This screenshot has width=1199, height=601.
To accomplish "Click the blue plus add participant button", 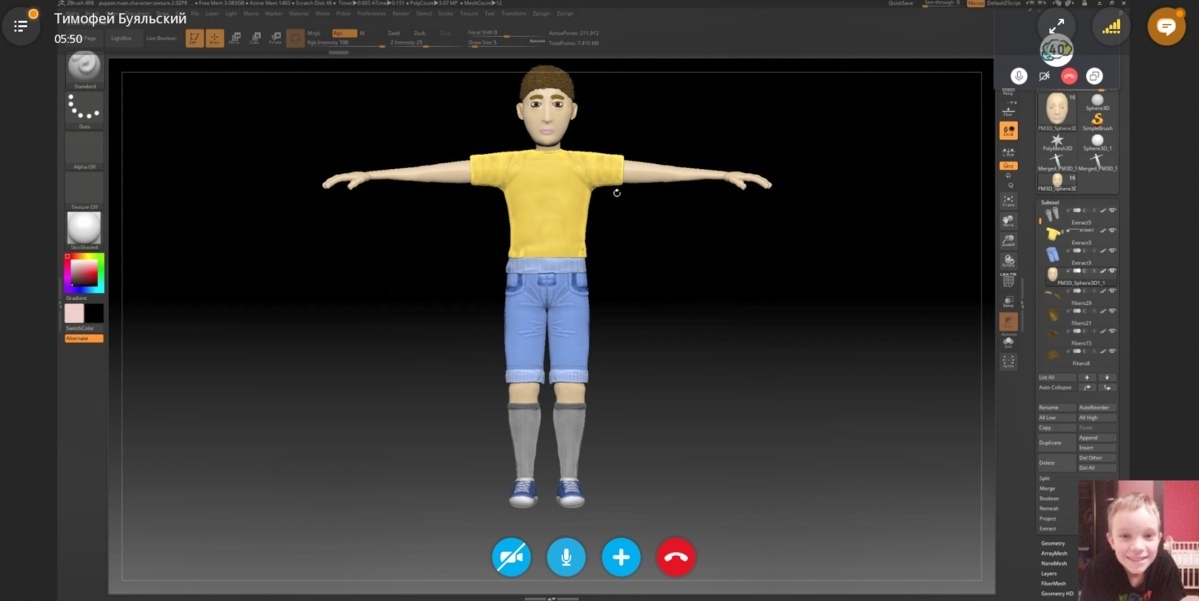I will 621,557.
